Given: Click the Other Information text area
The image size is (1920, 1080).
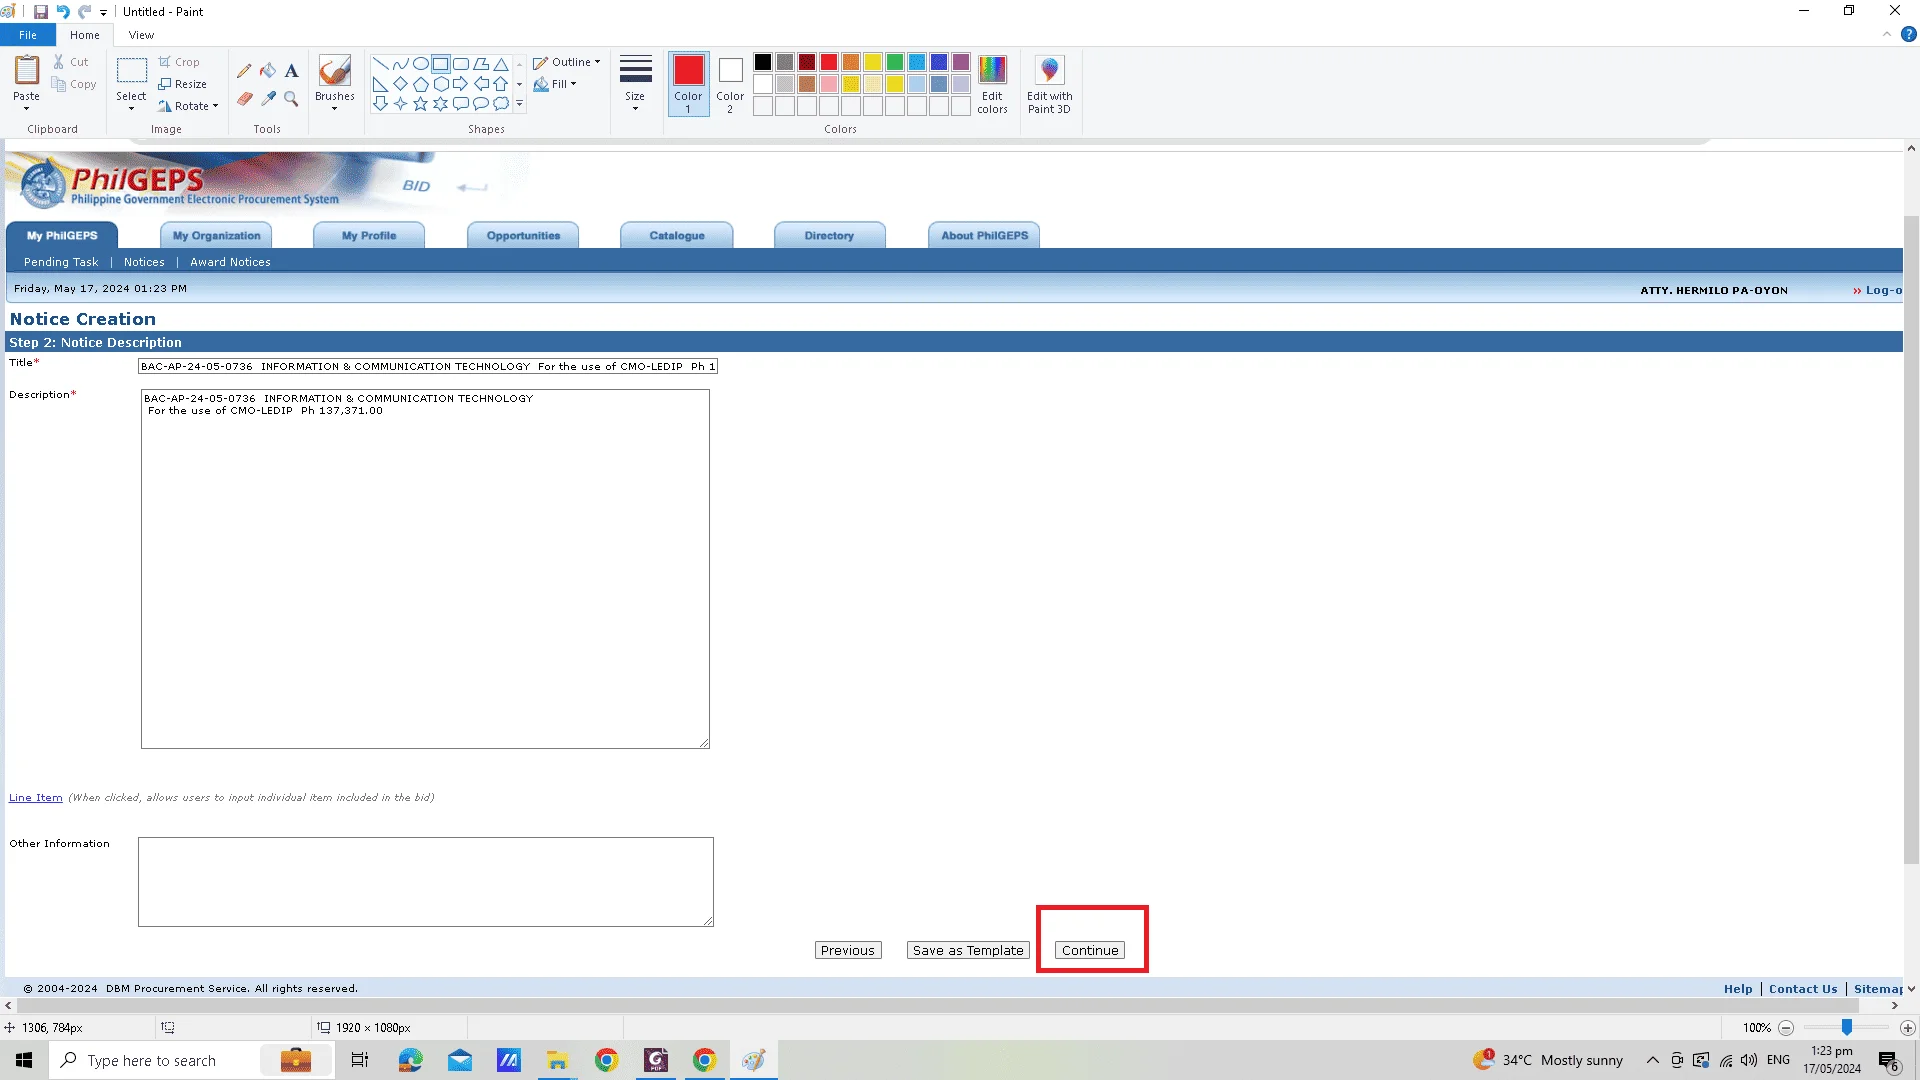Looking at the screenshot, I should pos(426,882).
